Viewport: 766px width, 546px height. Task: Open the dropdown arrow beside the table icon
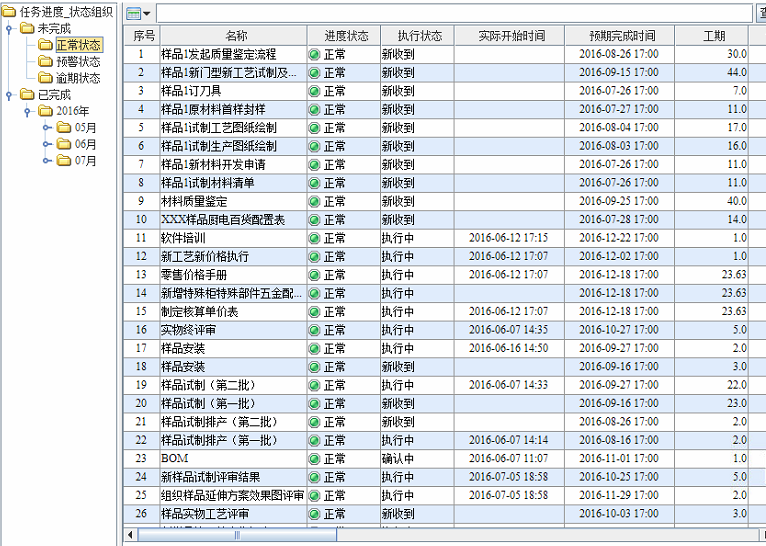[x=147, y=14]
